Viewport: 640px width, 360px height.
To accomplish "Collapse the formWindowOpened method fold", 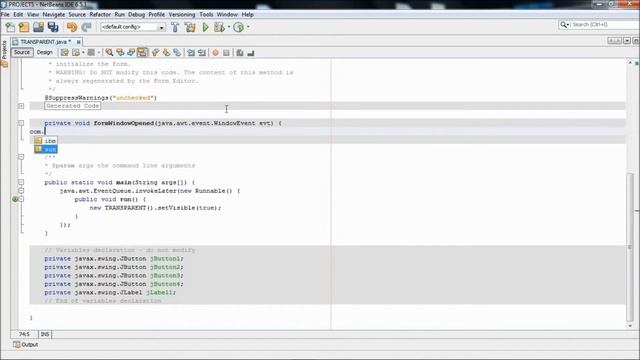I will point(21,123).
